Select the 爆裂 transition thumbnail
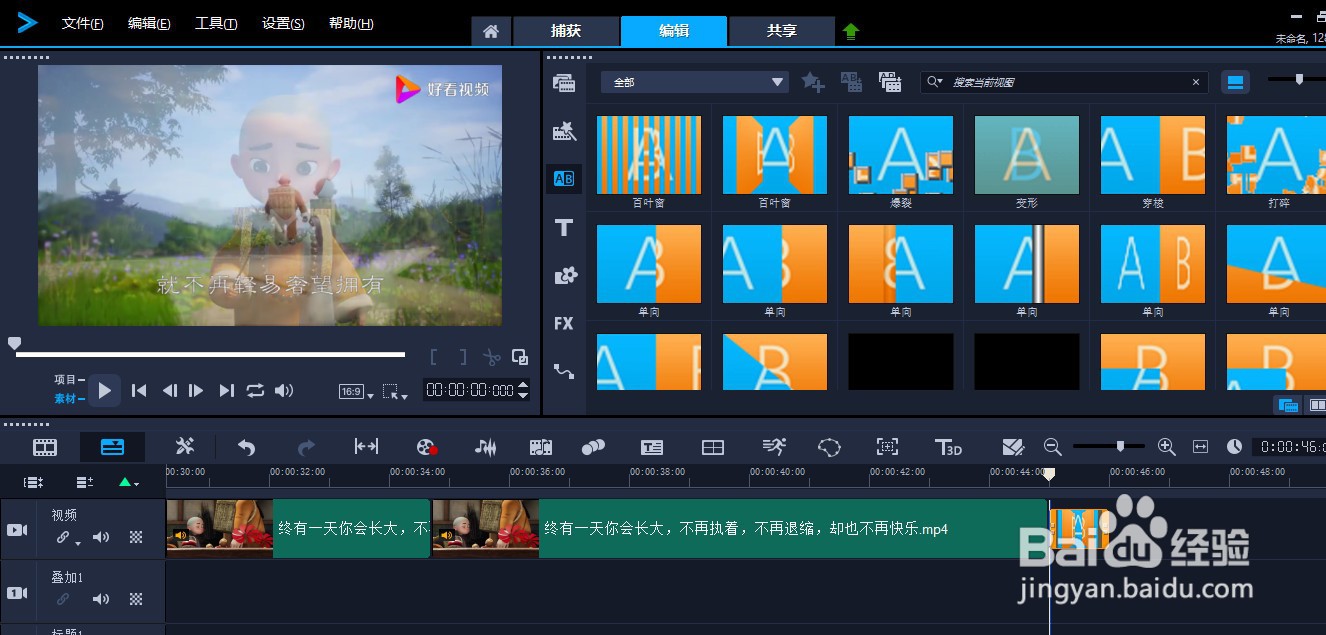Screen dimensions: 1326x635 900,155
